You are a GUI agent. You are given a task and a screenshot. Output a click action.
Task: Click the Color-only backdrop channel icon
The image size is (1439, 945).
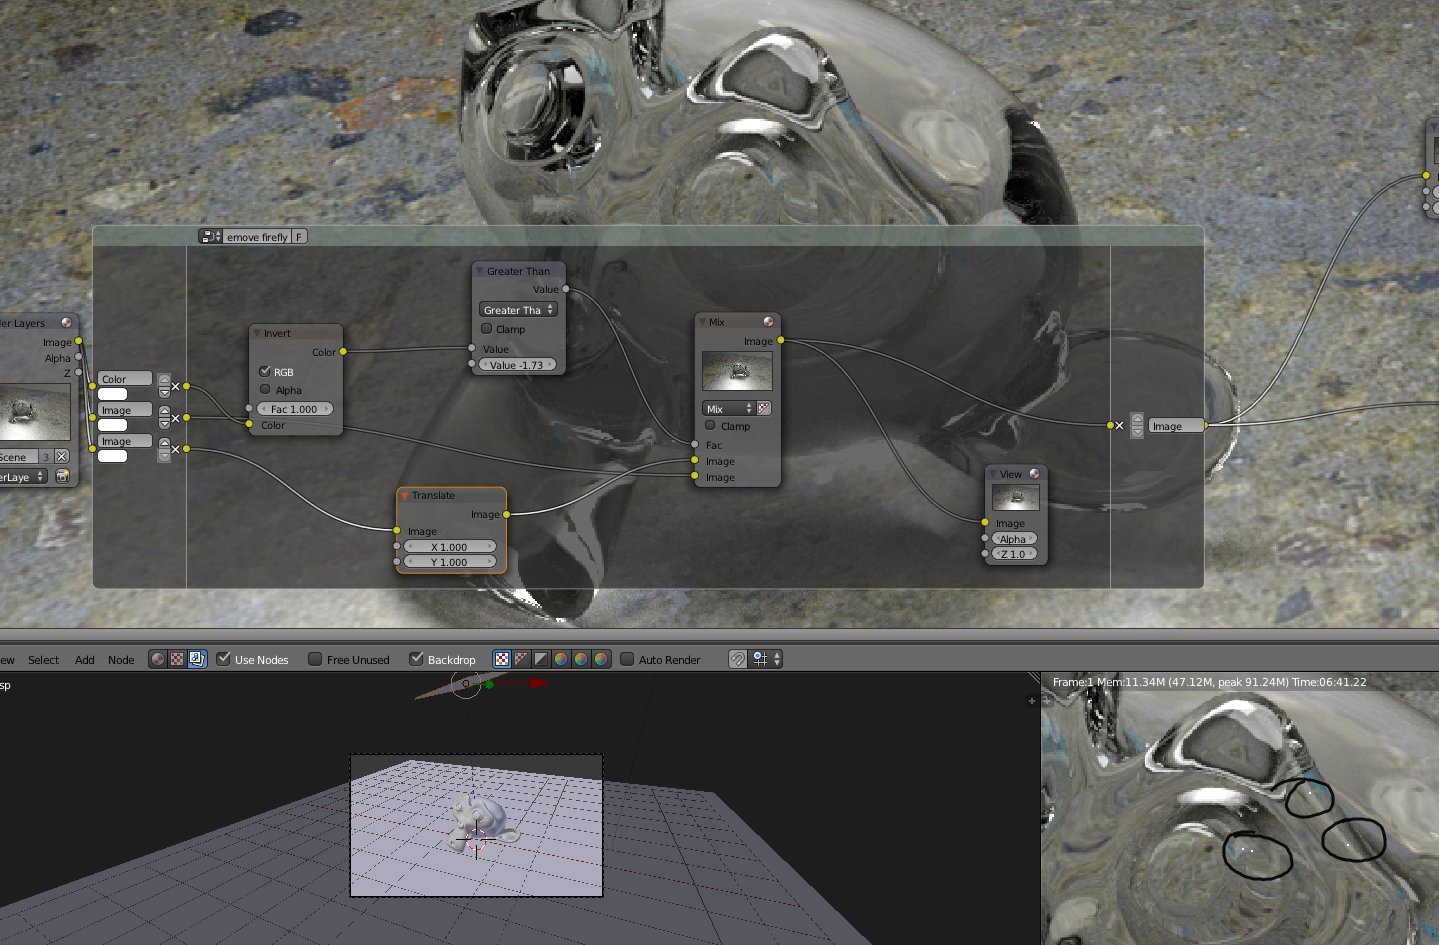click(521, 659)
